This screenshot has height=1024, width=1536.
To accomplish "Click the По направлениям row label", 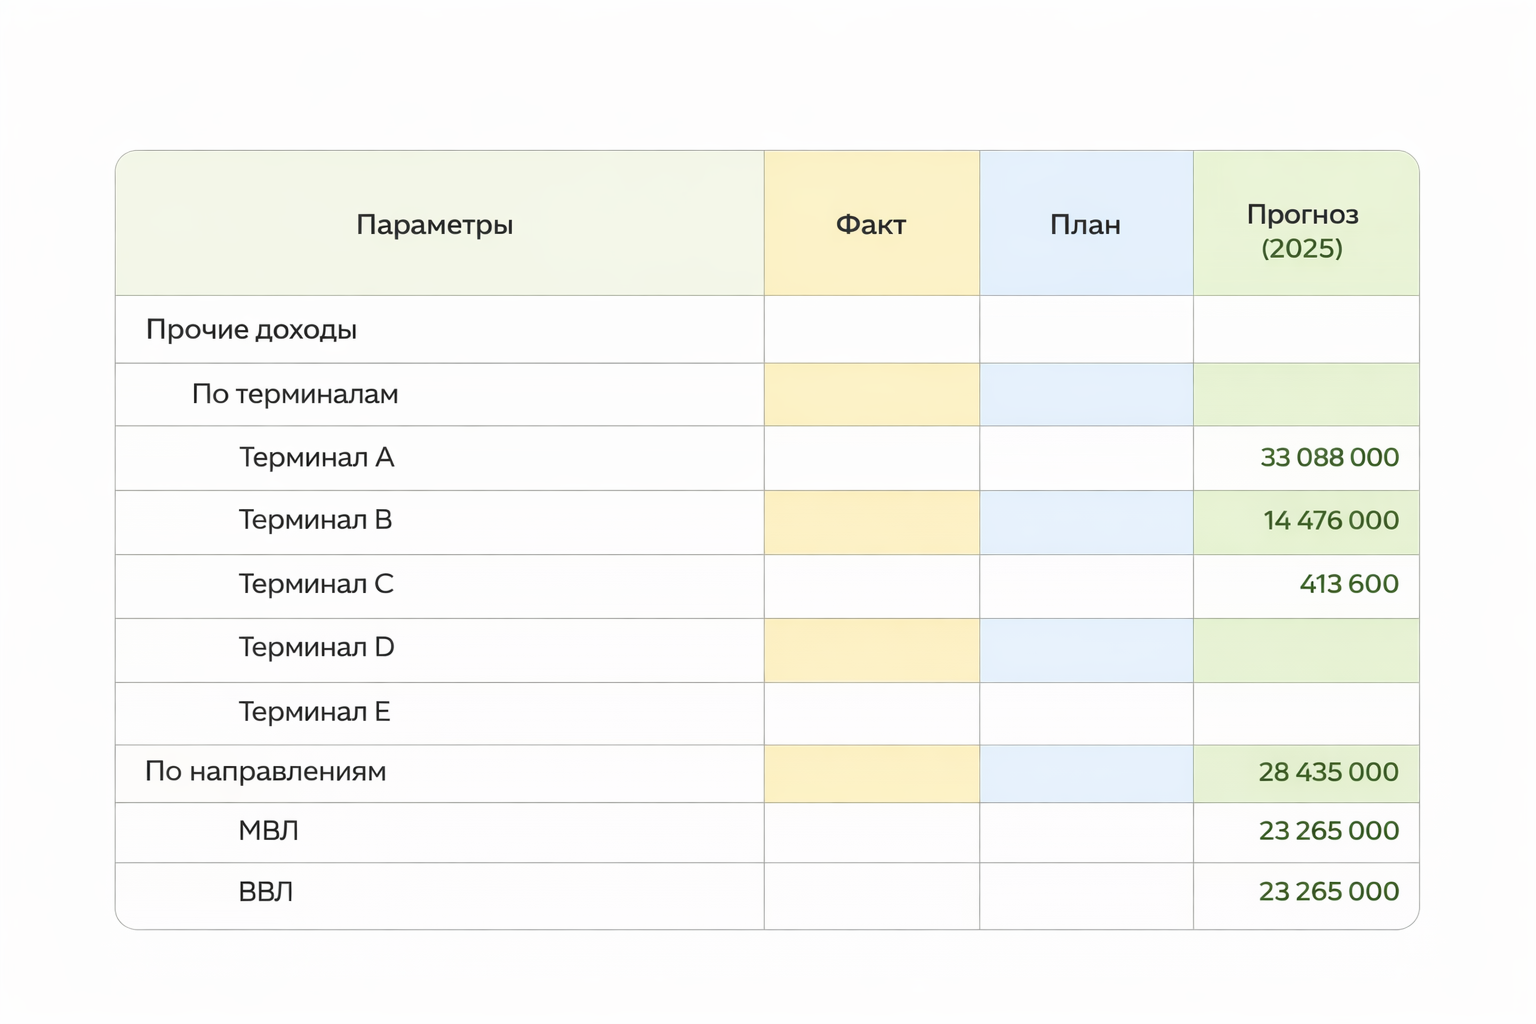I will [x=265, y=772].
